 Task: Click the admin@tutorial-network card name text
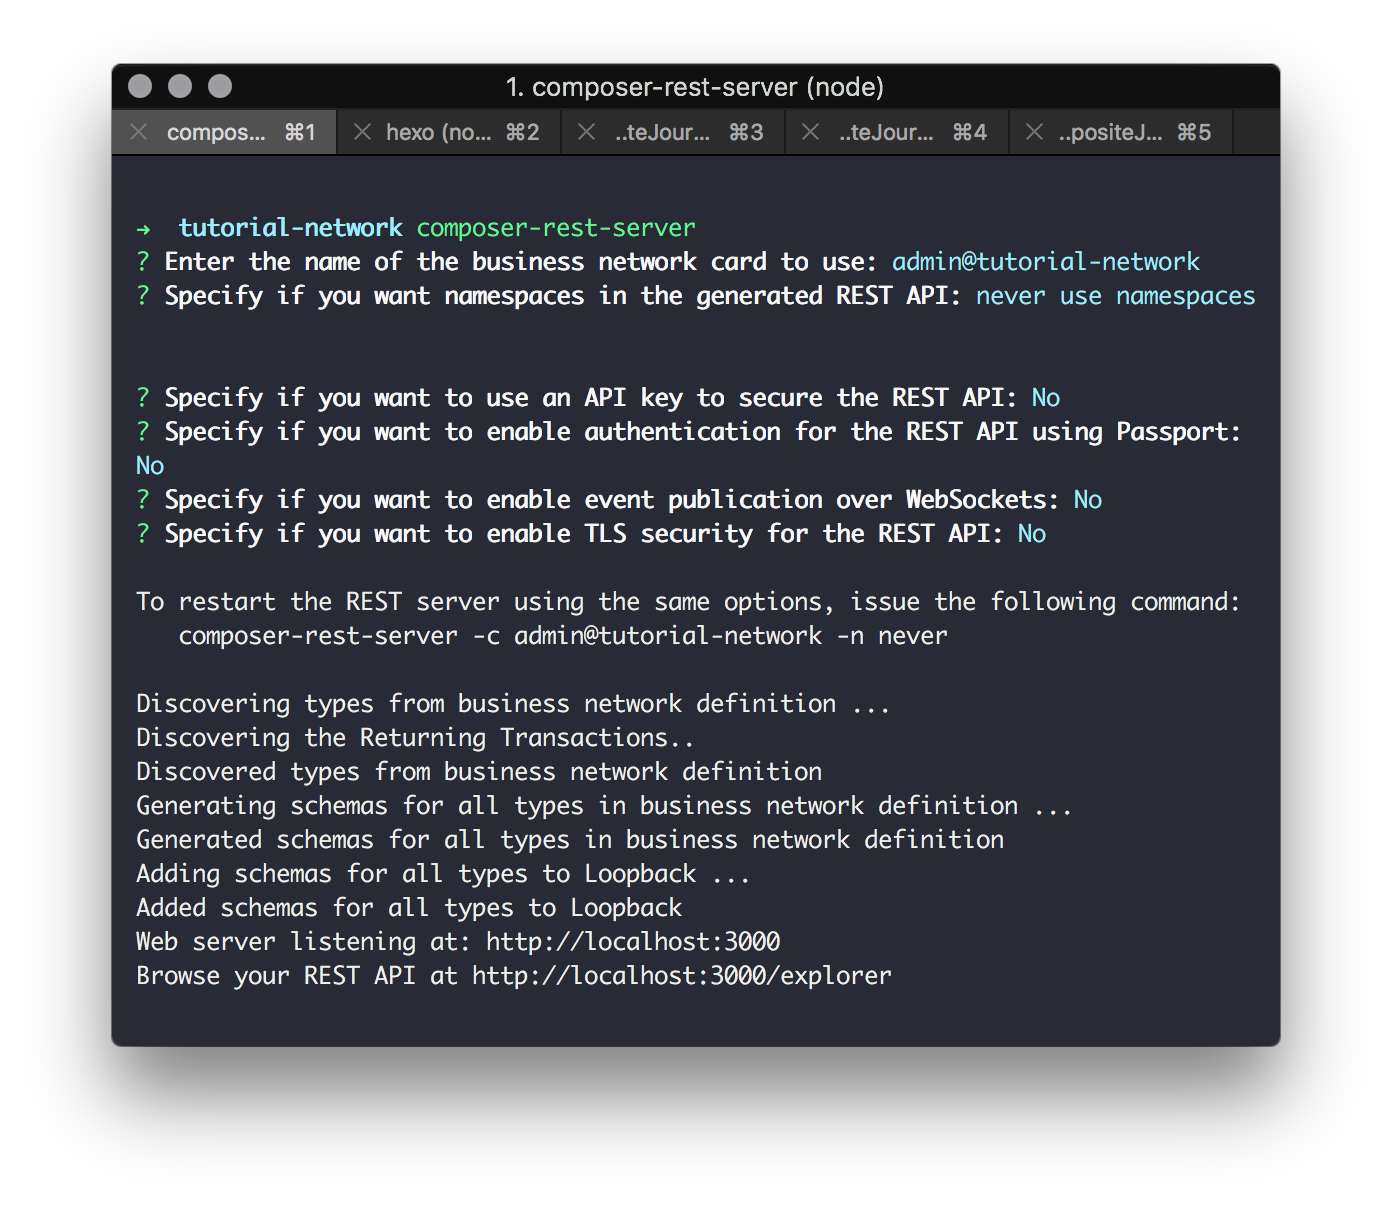point(1045,261)
